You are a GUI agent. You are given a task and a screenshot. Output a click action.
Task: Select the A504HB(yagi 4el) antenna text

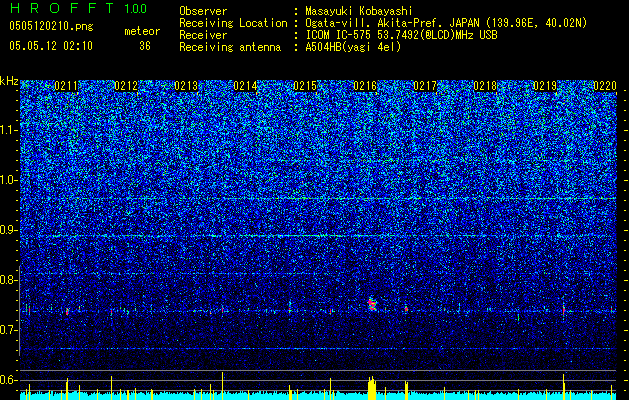tap(353, 47)
